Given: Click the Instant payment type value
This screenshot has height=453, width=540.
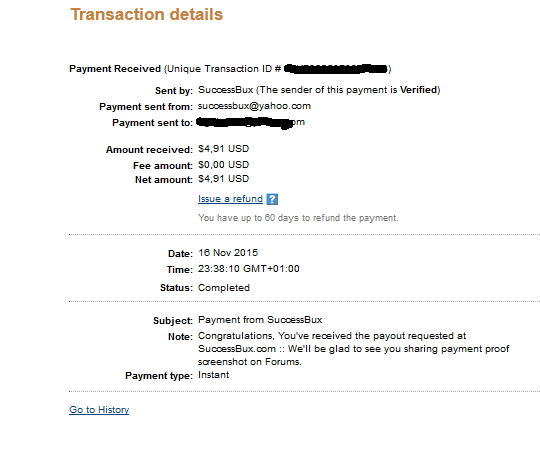Looking at the screenshot, I should point(214,375).
